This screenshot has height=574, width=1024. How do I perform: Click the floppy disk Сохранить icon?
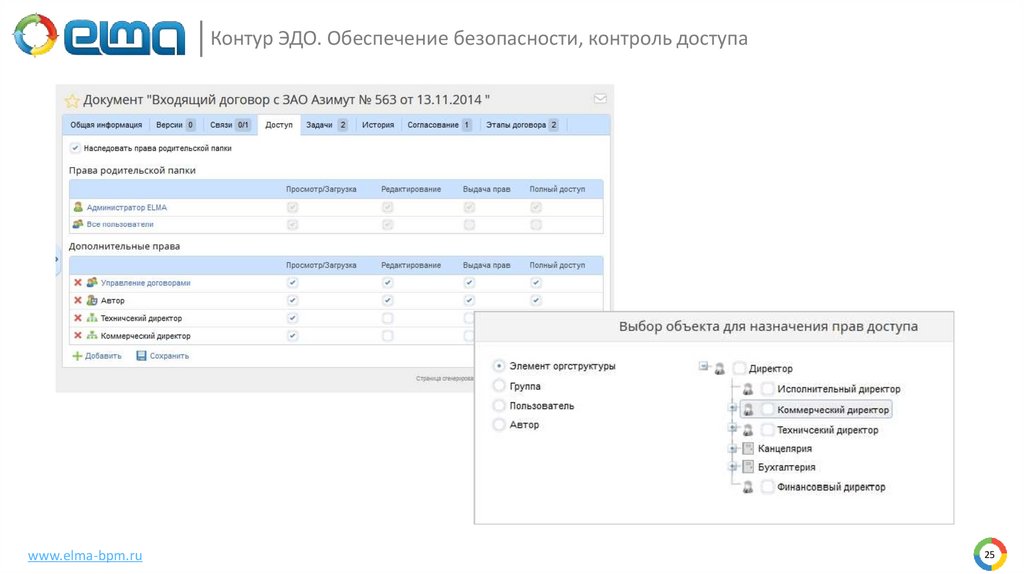point(141,355)
